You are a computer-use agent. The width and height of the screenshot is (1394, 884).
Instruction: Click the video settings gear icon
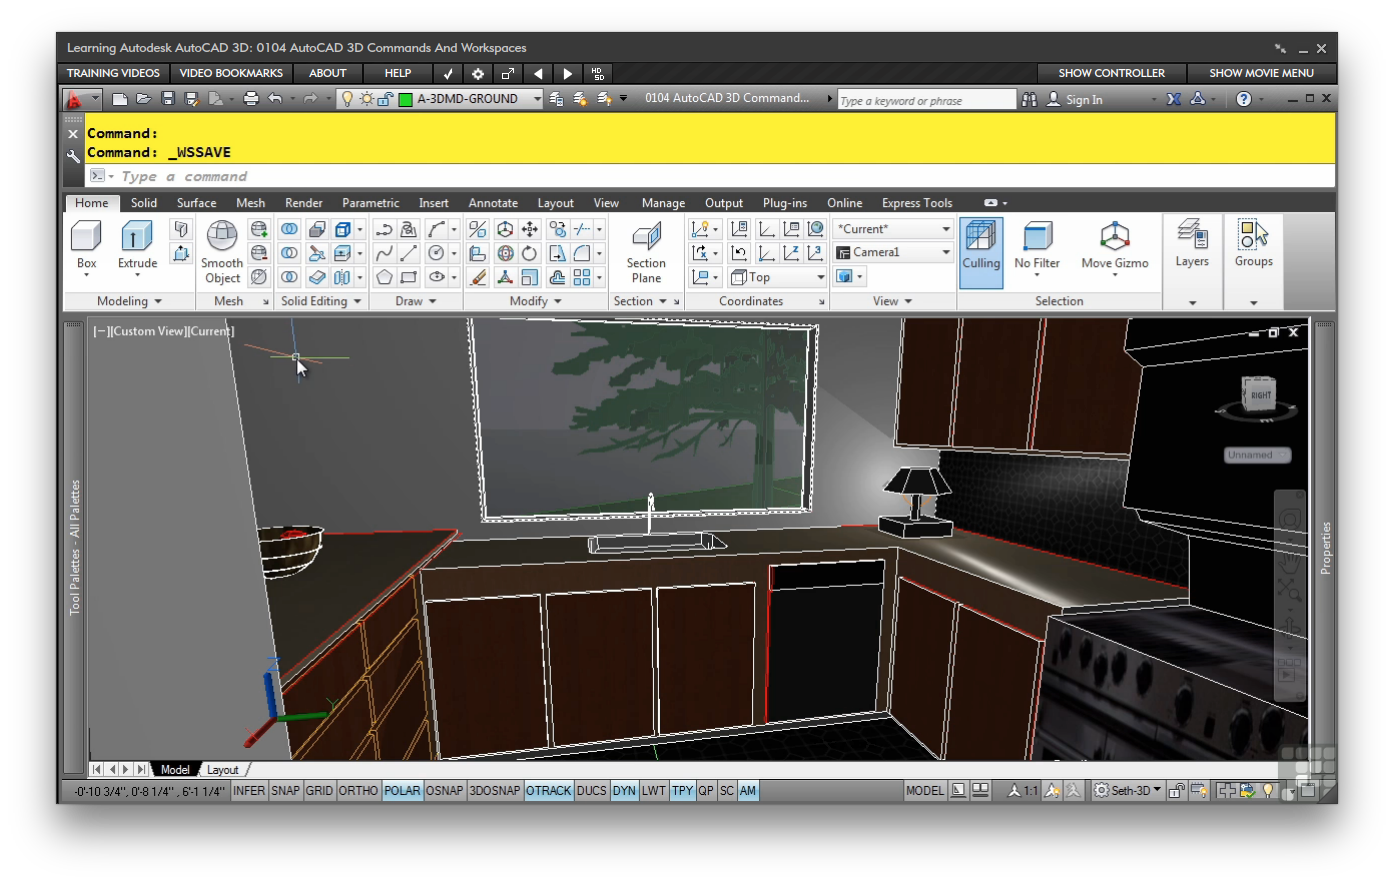478,73
